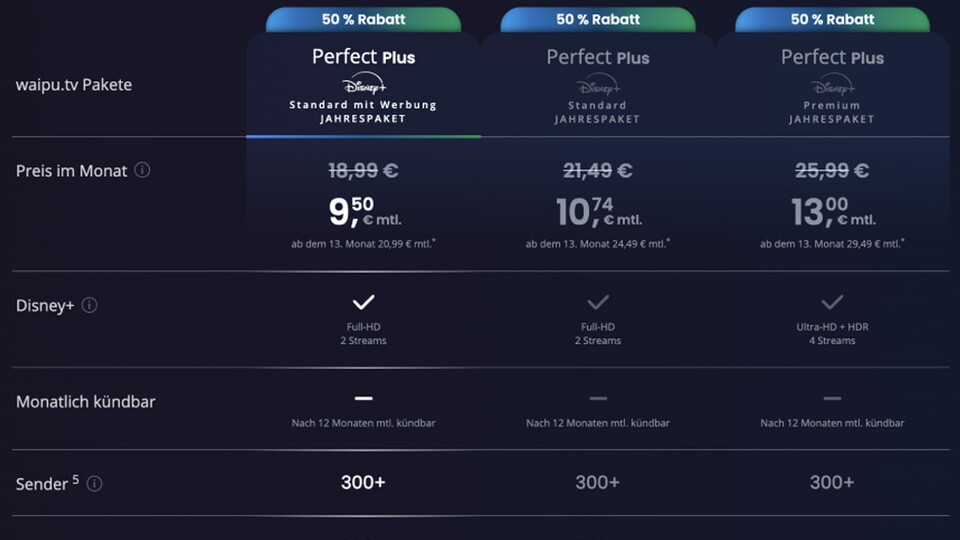Click Disney+ logo in Standard Jahrespaket column
The image size is (960, 540).
pyautogui.click(x=598, y=84)
